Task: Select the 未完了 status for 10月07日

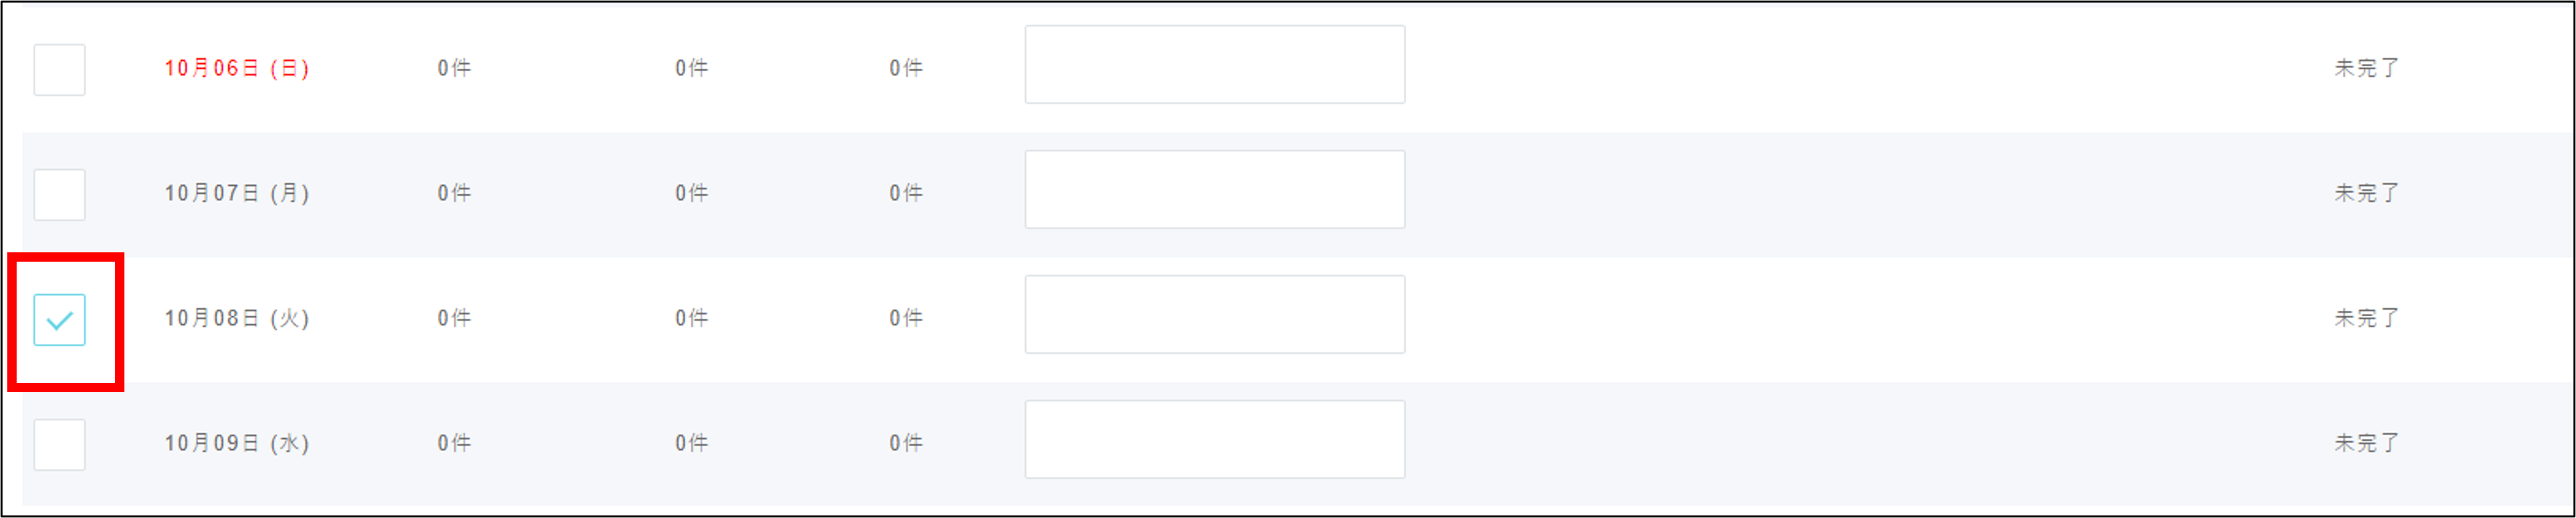Action: (x=2366, y=193)
